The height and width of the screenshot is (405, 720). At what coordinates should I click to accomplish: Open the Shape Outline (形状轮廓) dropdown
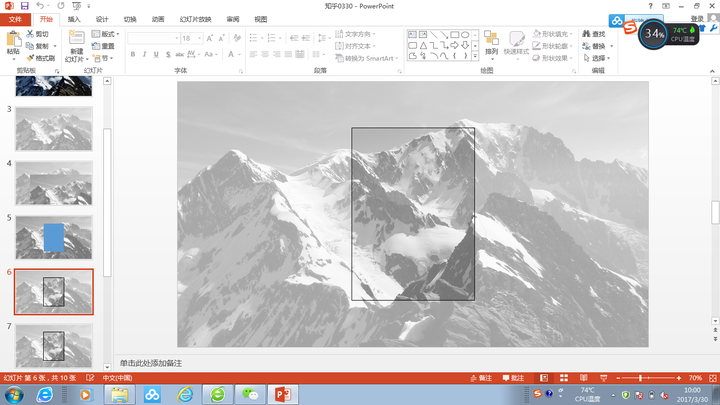552,46
